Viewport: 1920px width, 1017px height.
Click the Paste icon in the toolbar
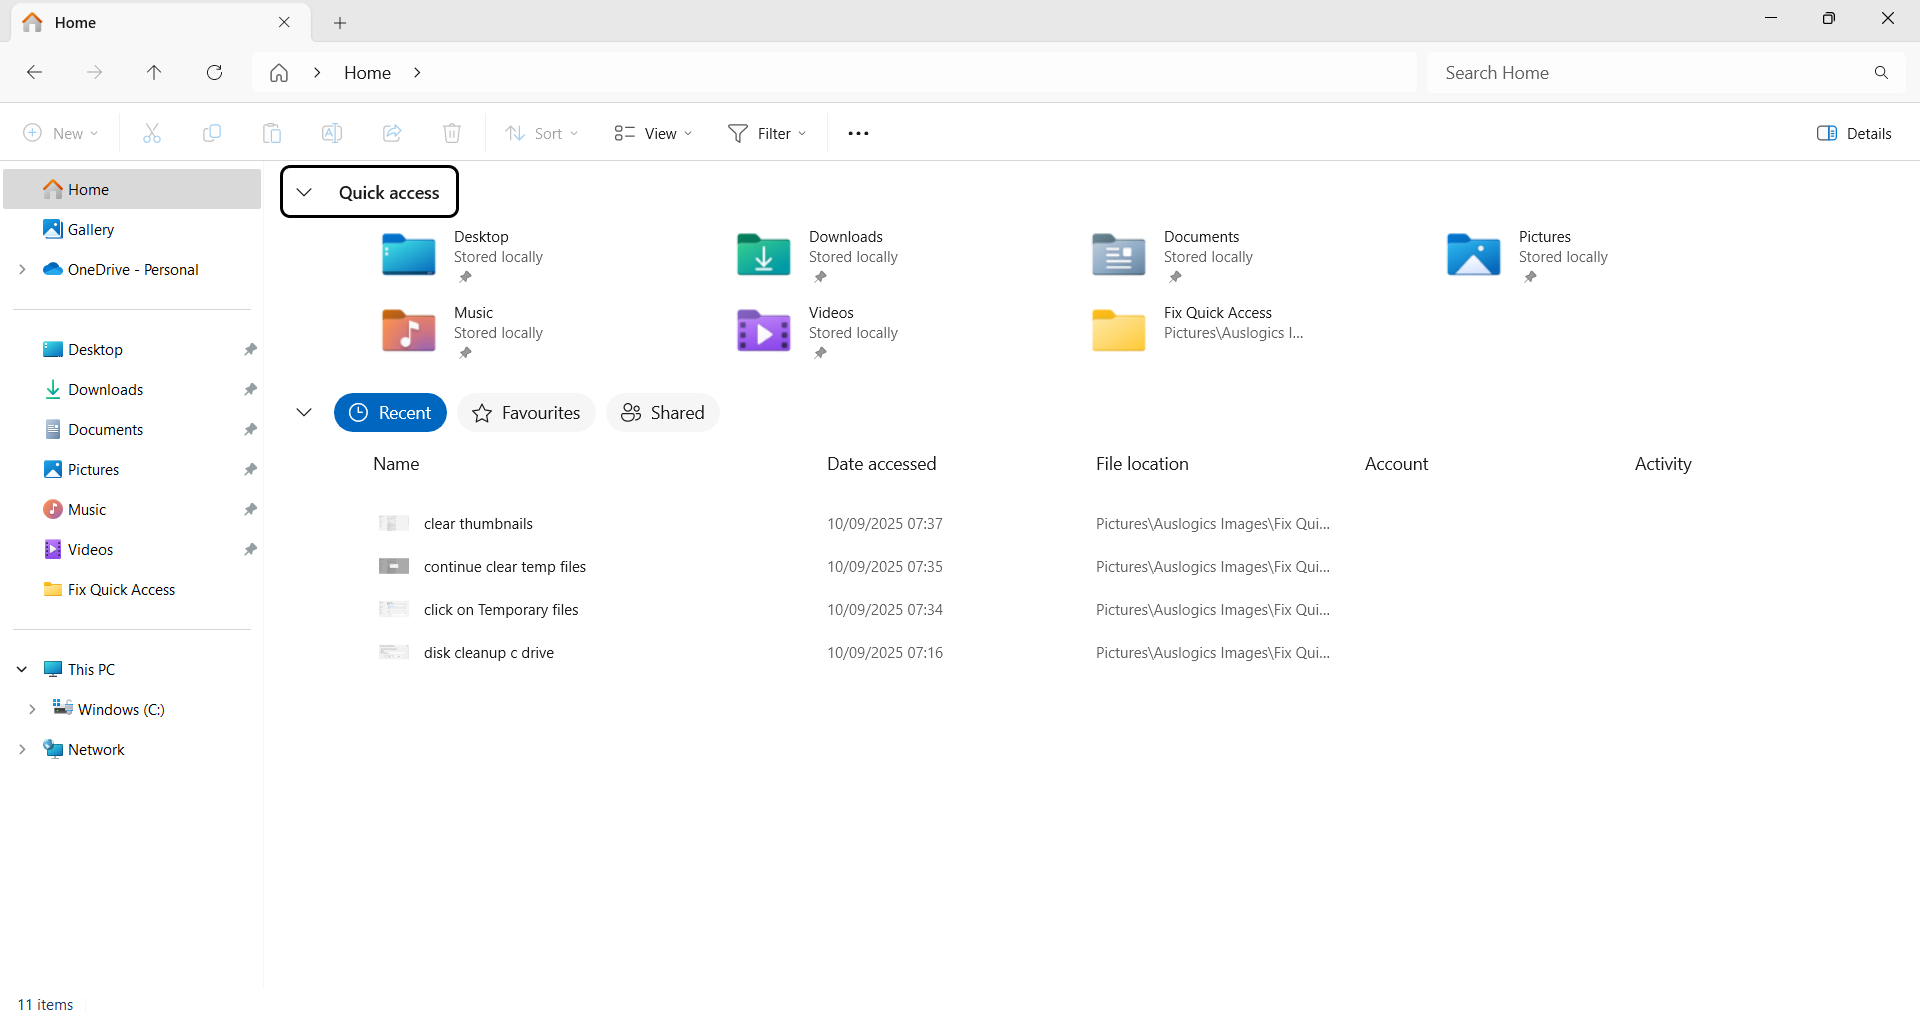pos(271,132)
